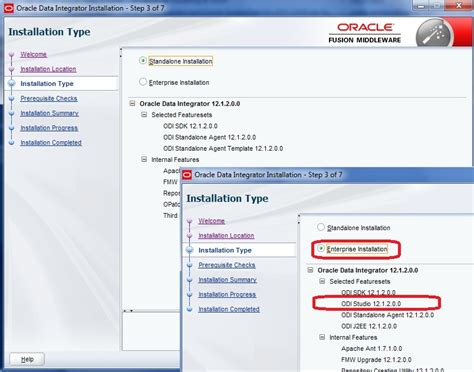Collapse Selected Featuresets node in front window
474x372 pixels.
click(322, 281)
